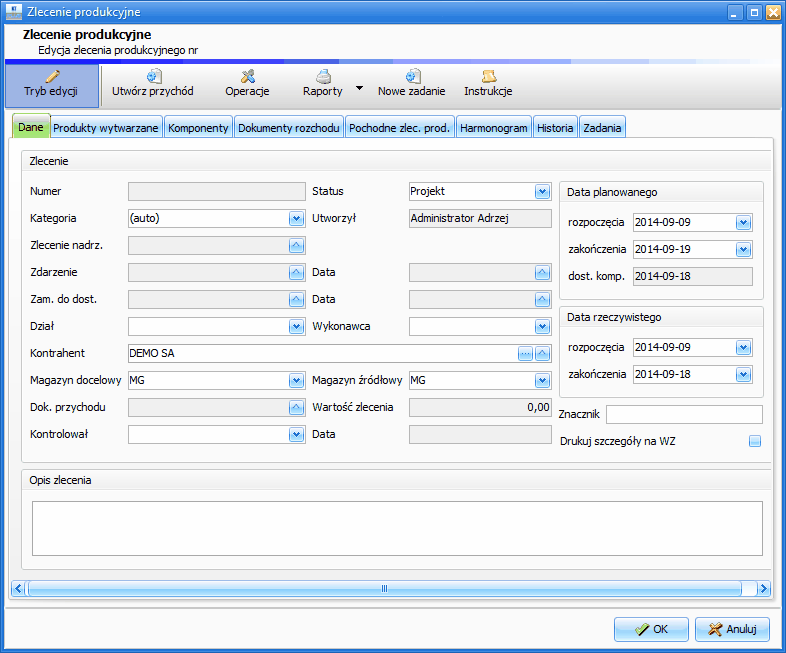The image size is (786, 653).
Task: Switch to the Komponenty tab
Action: [x=198, y=128]
